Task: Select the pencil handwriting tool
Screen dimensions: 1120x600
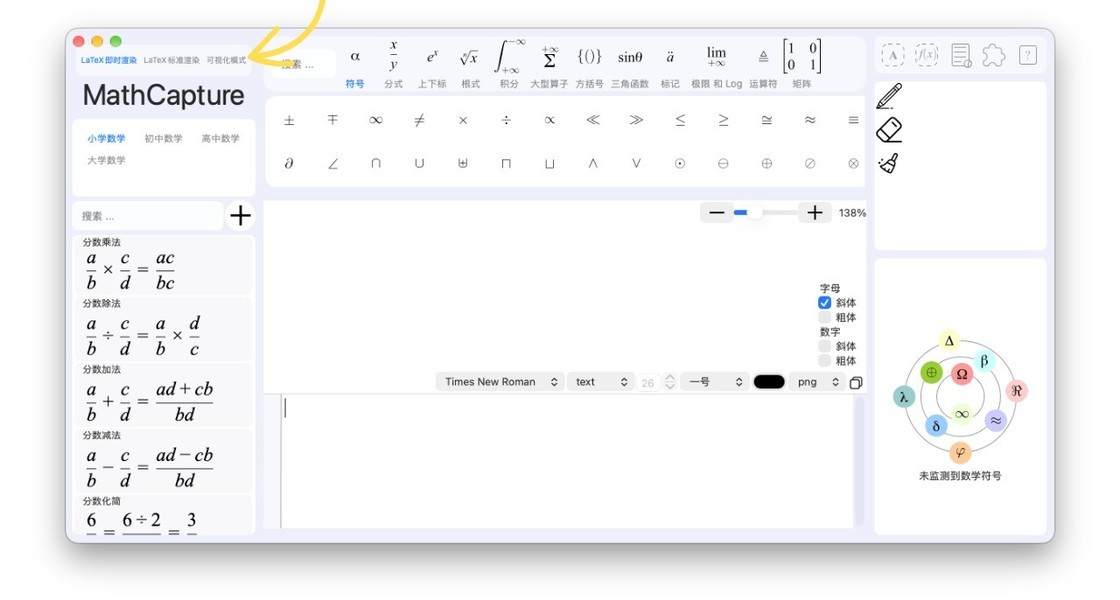Action: [x=889, y=96]
